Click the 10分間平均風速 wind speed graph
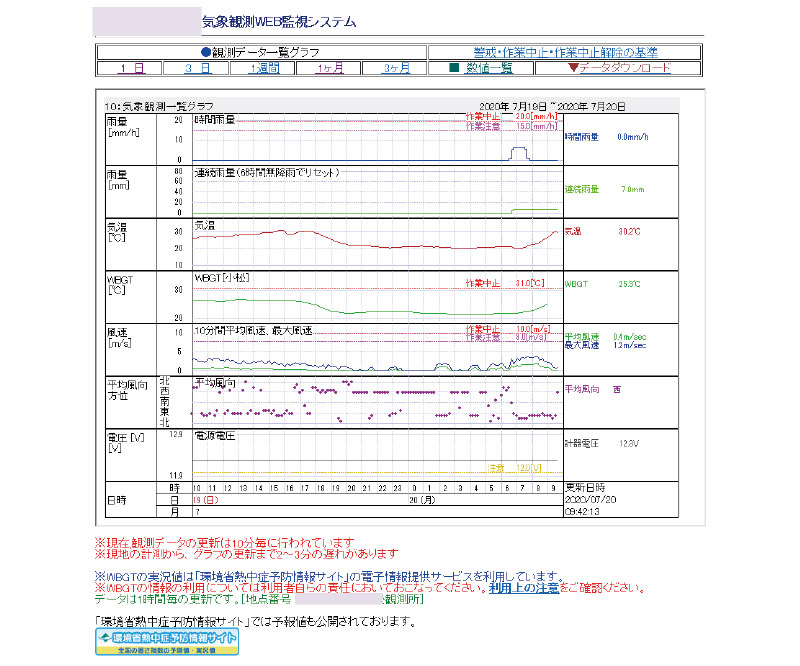The width and height of the screenshot is (800, 666). click(375, 349)
